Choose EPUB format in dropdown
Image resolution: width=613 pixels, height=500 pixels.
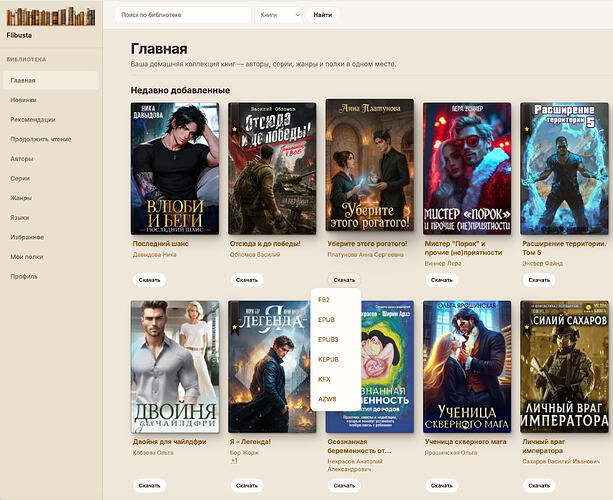335,320
